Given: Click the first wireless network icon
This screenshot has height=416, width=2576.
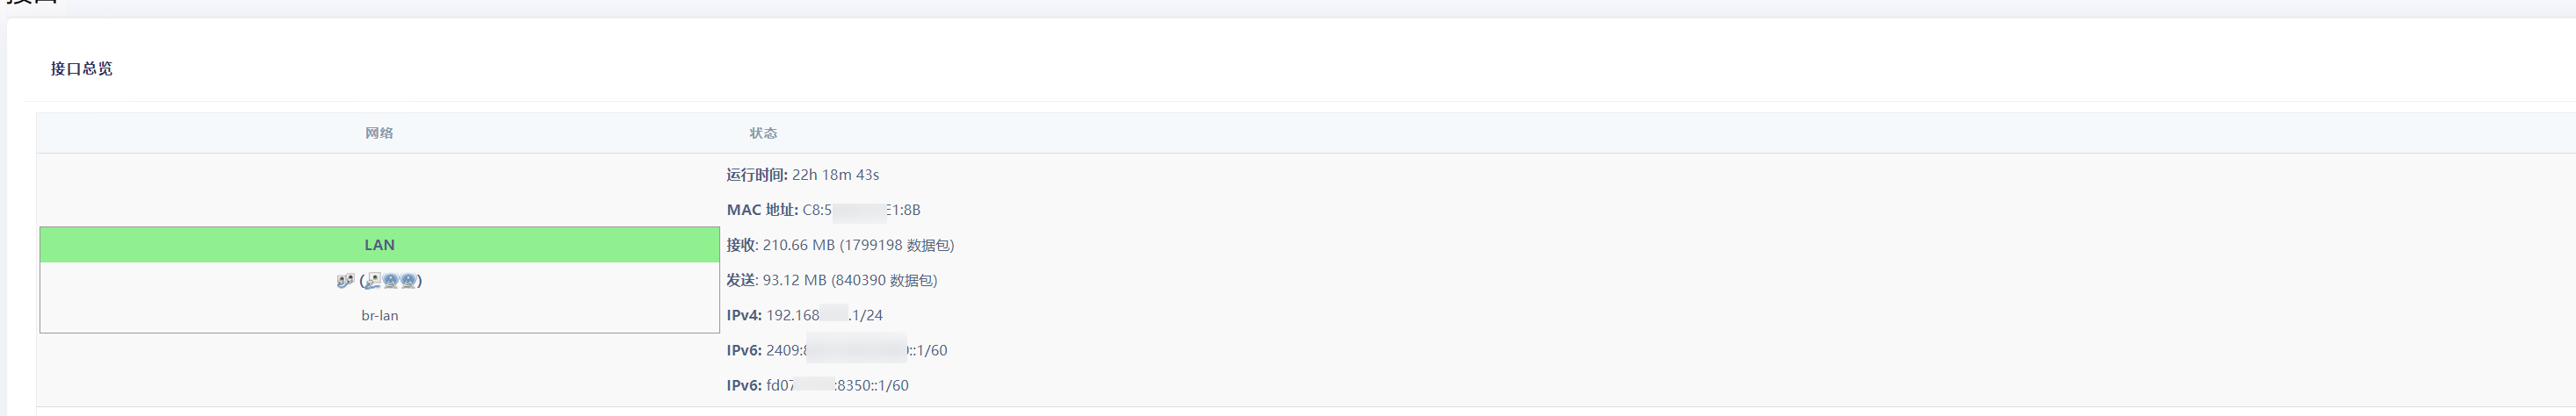Looking at the screenshot, I should click(391, 281).
